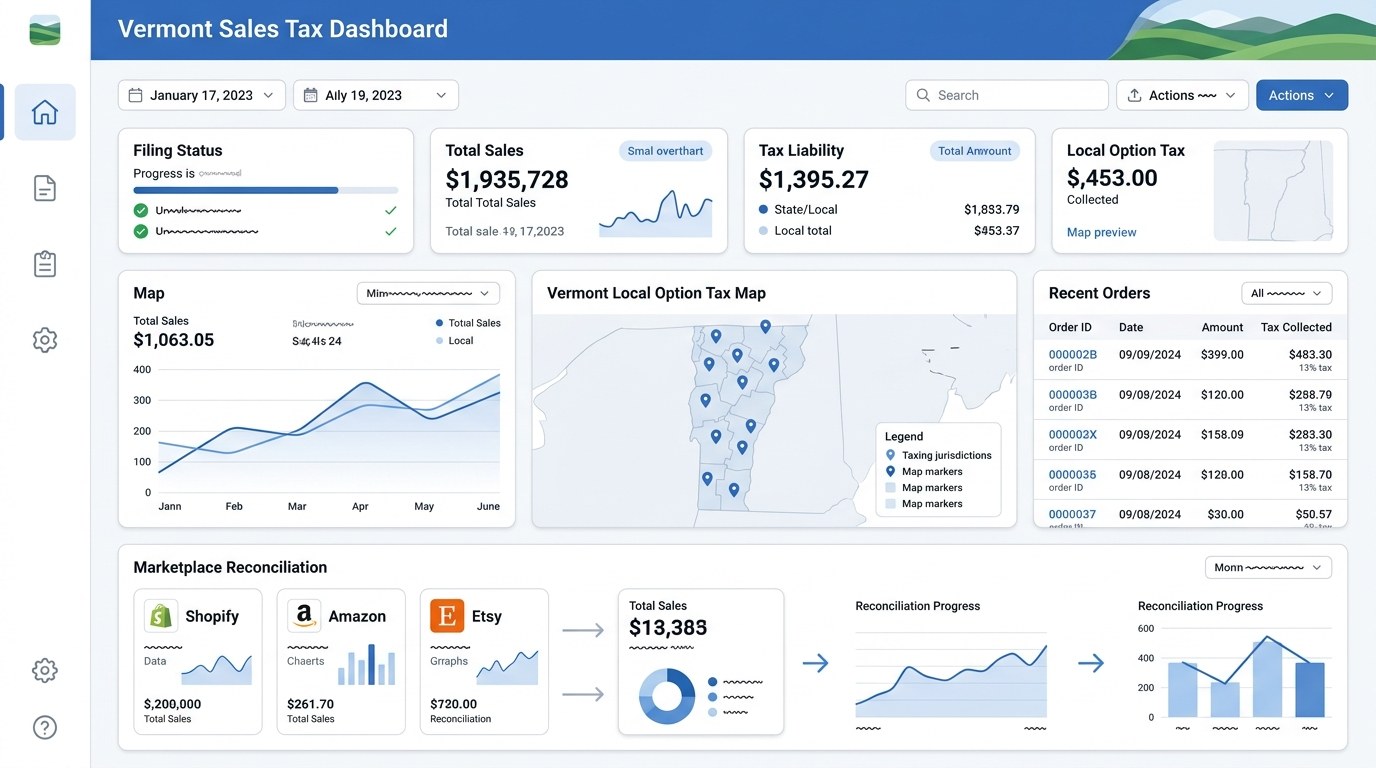This screenshot has height=768, width=1376.
Task: Open order 000003B link
Action: pyautogui.click(x=1073, y=394)
